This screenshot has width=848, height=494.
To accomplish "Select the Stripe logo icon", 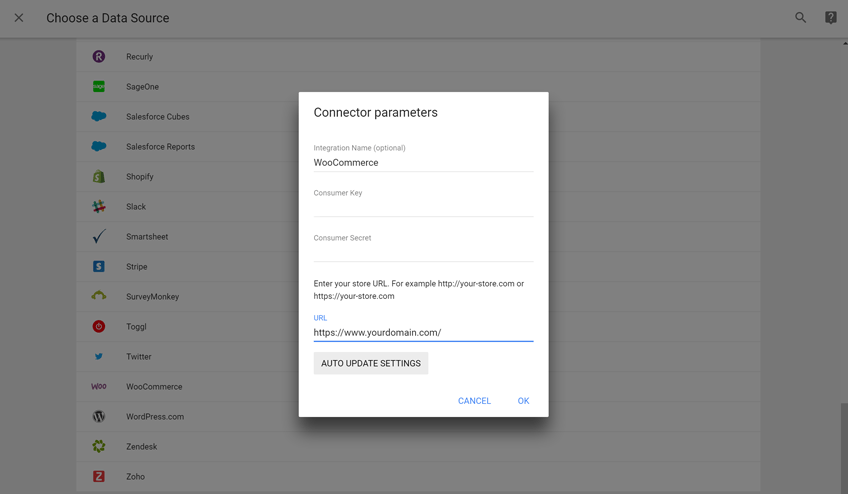I will point(98,266).
